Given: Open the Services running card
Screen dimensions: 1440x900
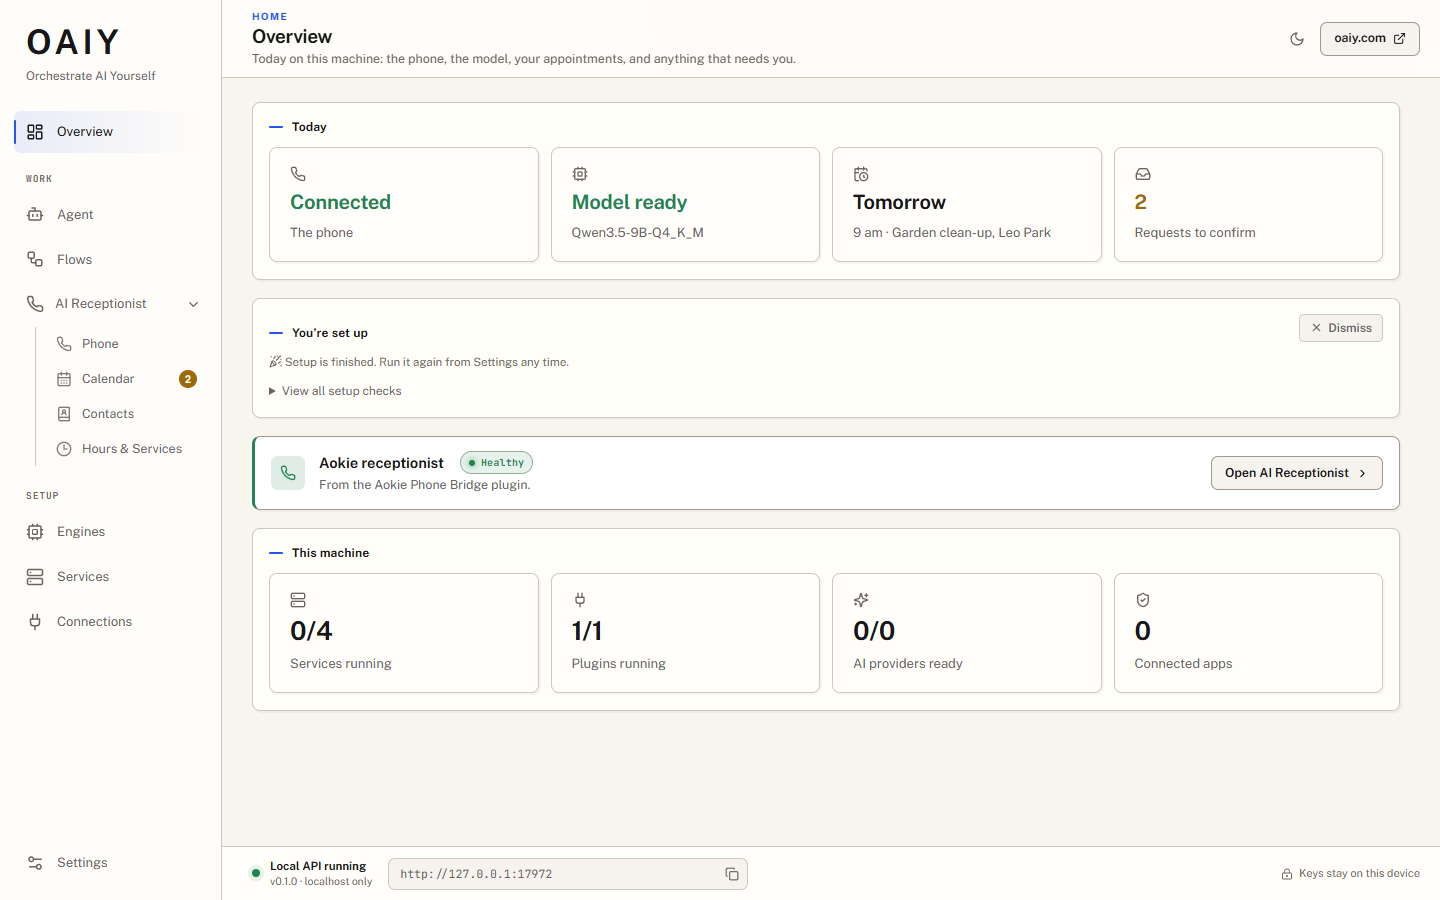Looking at the screenshot, I should coord(404,633).
